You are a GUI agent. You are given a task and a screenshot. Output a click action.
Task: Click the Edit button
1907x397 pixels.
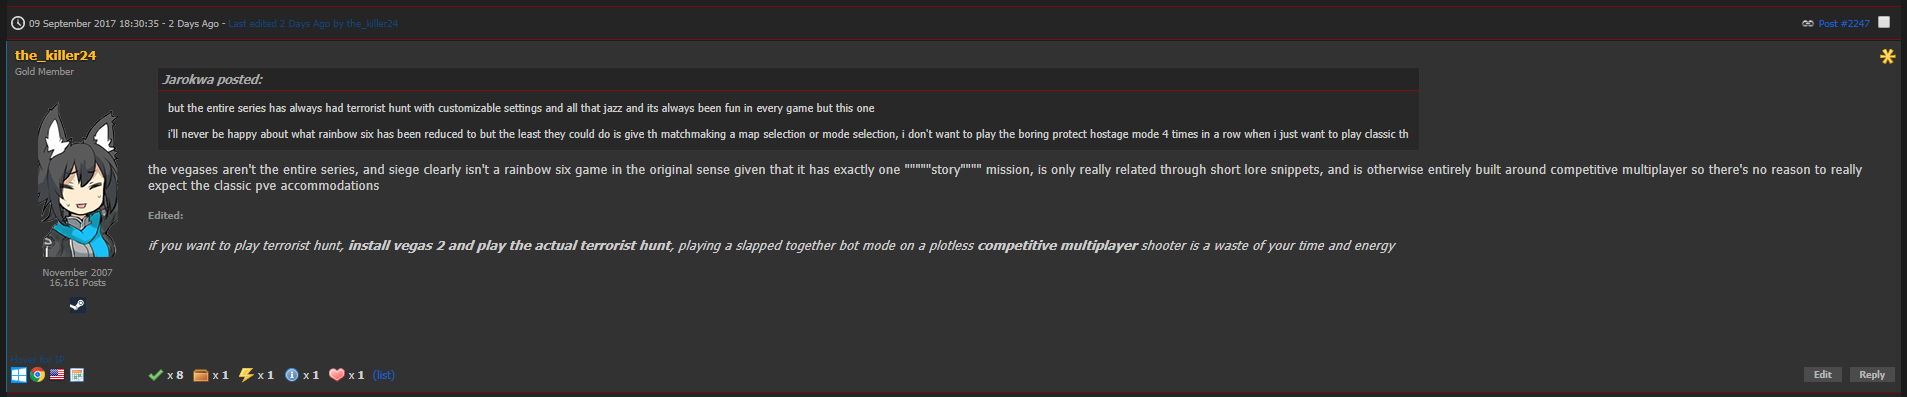pos(1823,375)
